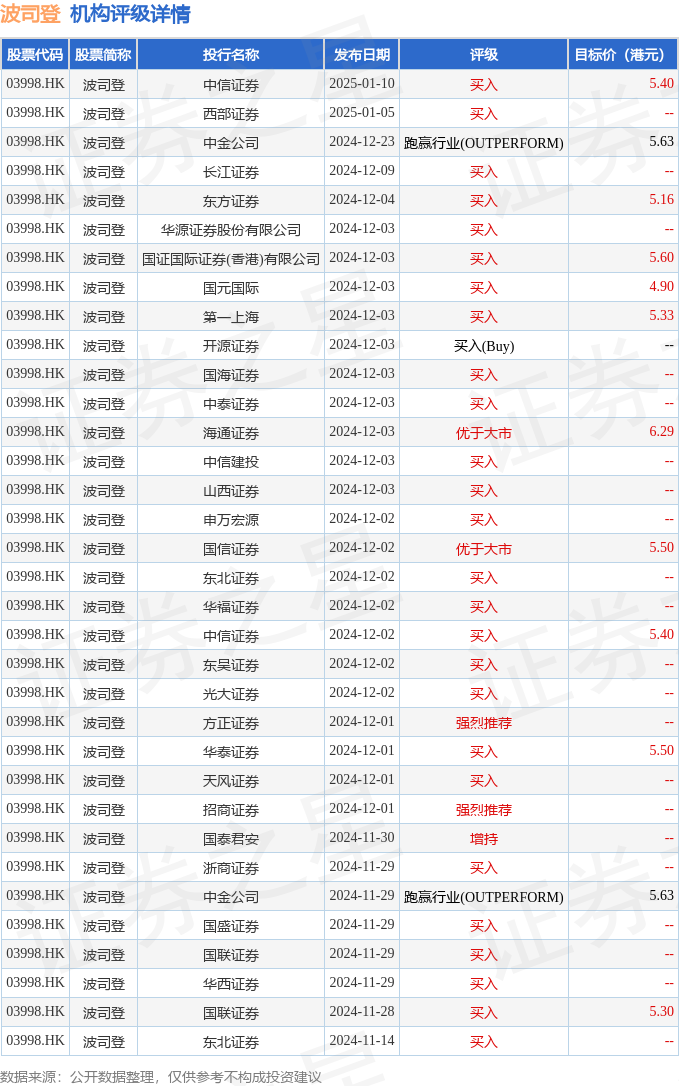Select the 天风证券 broker cell
Image resolution: width=679 pixels, height=1086 pixels.
coord(231,781)
